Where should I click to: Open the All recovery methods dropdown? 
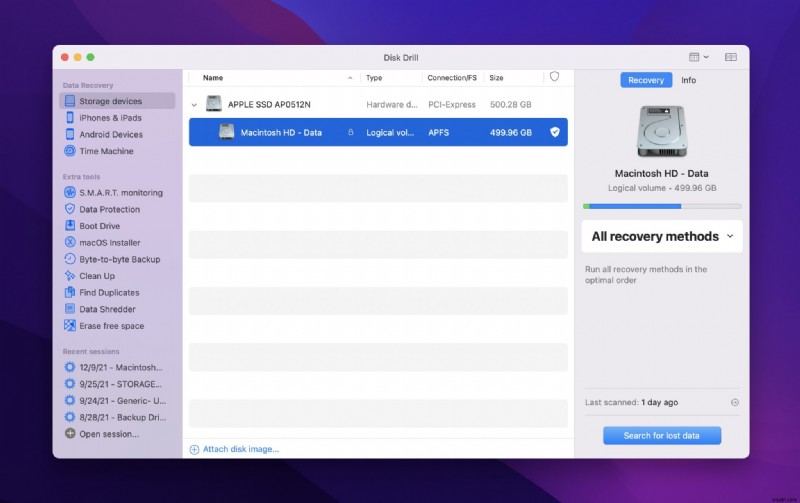click(x=662, y=236)
